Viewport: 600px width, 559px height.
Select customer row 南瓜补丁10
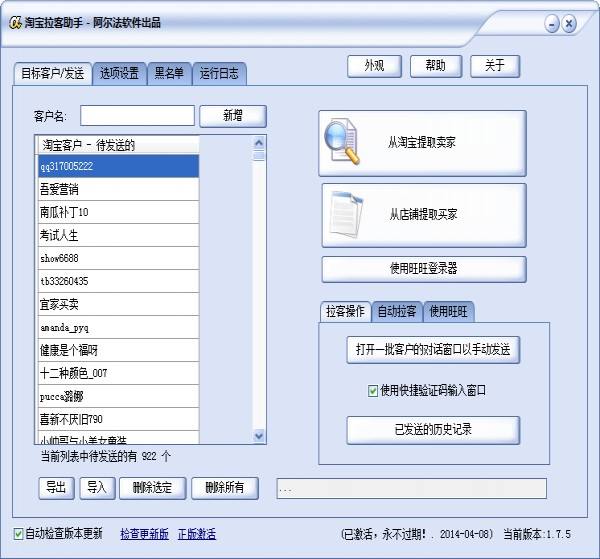pyautogui.click(x=119, y=212)
